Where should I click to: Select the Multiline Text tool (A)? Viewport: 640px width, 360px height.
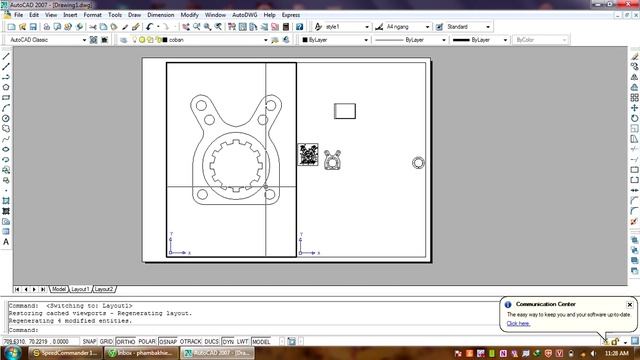[x=6, y=242]
